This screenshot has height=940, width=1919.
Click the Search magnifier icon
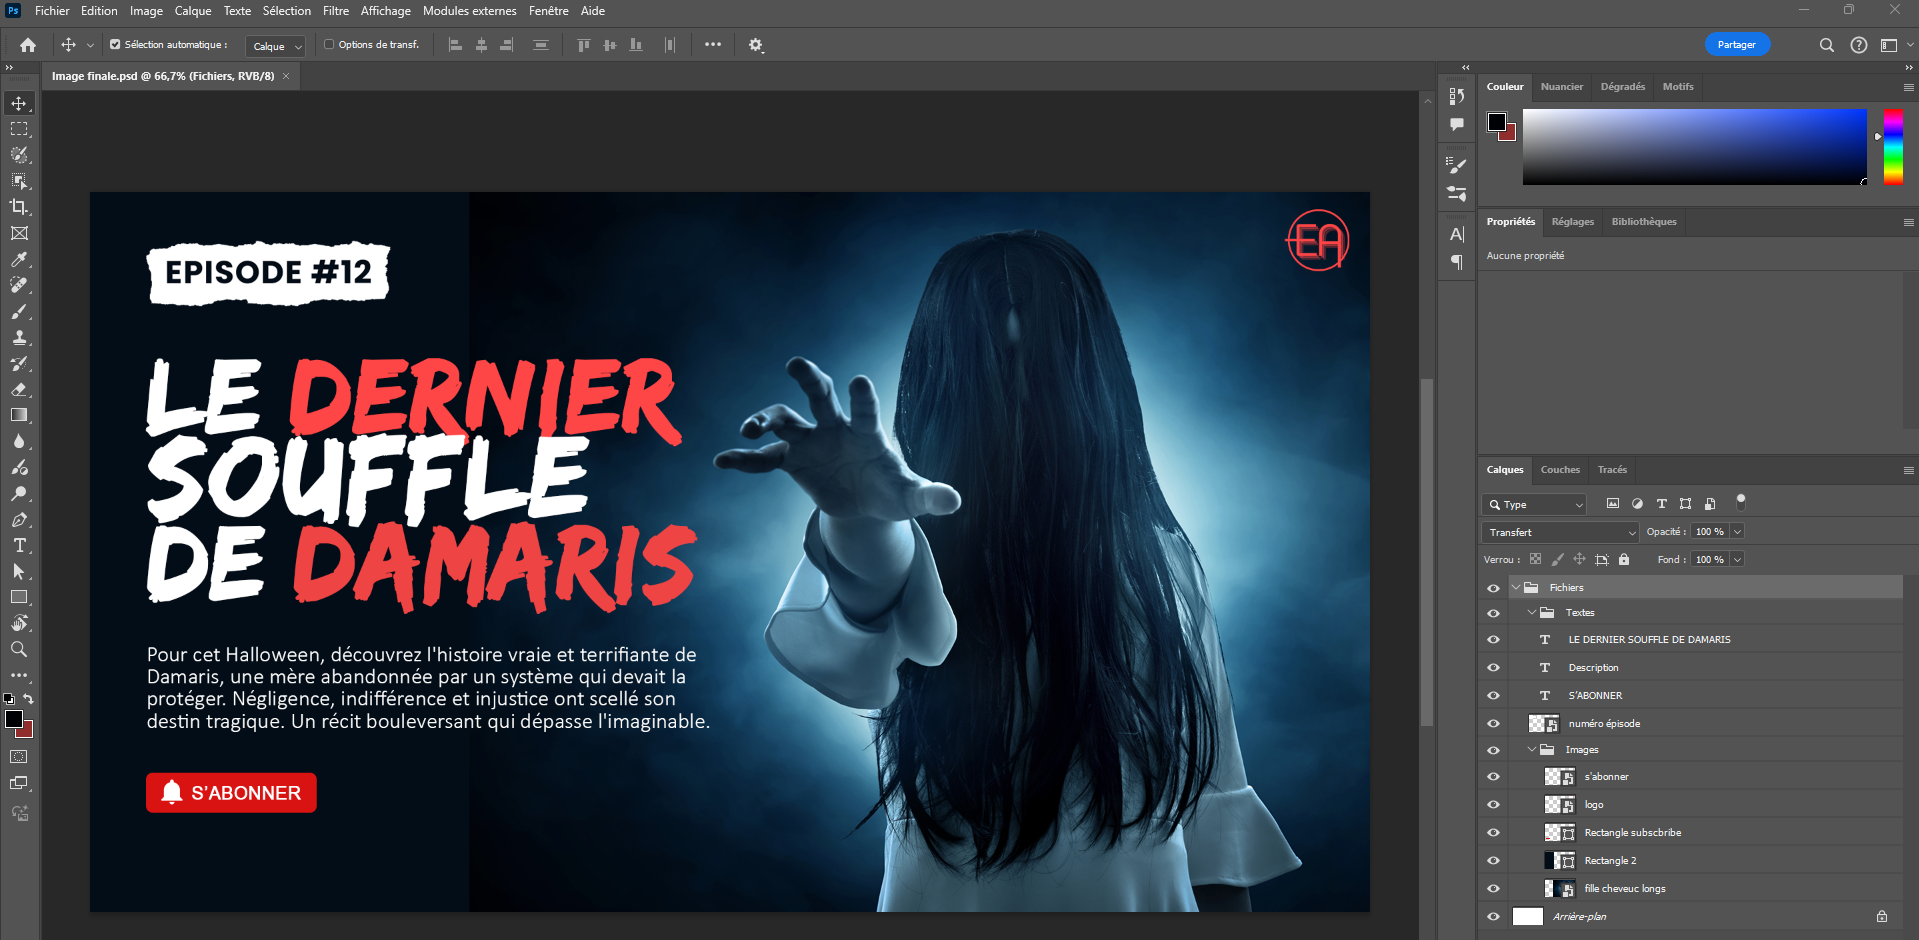click(x=1826, y=45)
